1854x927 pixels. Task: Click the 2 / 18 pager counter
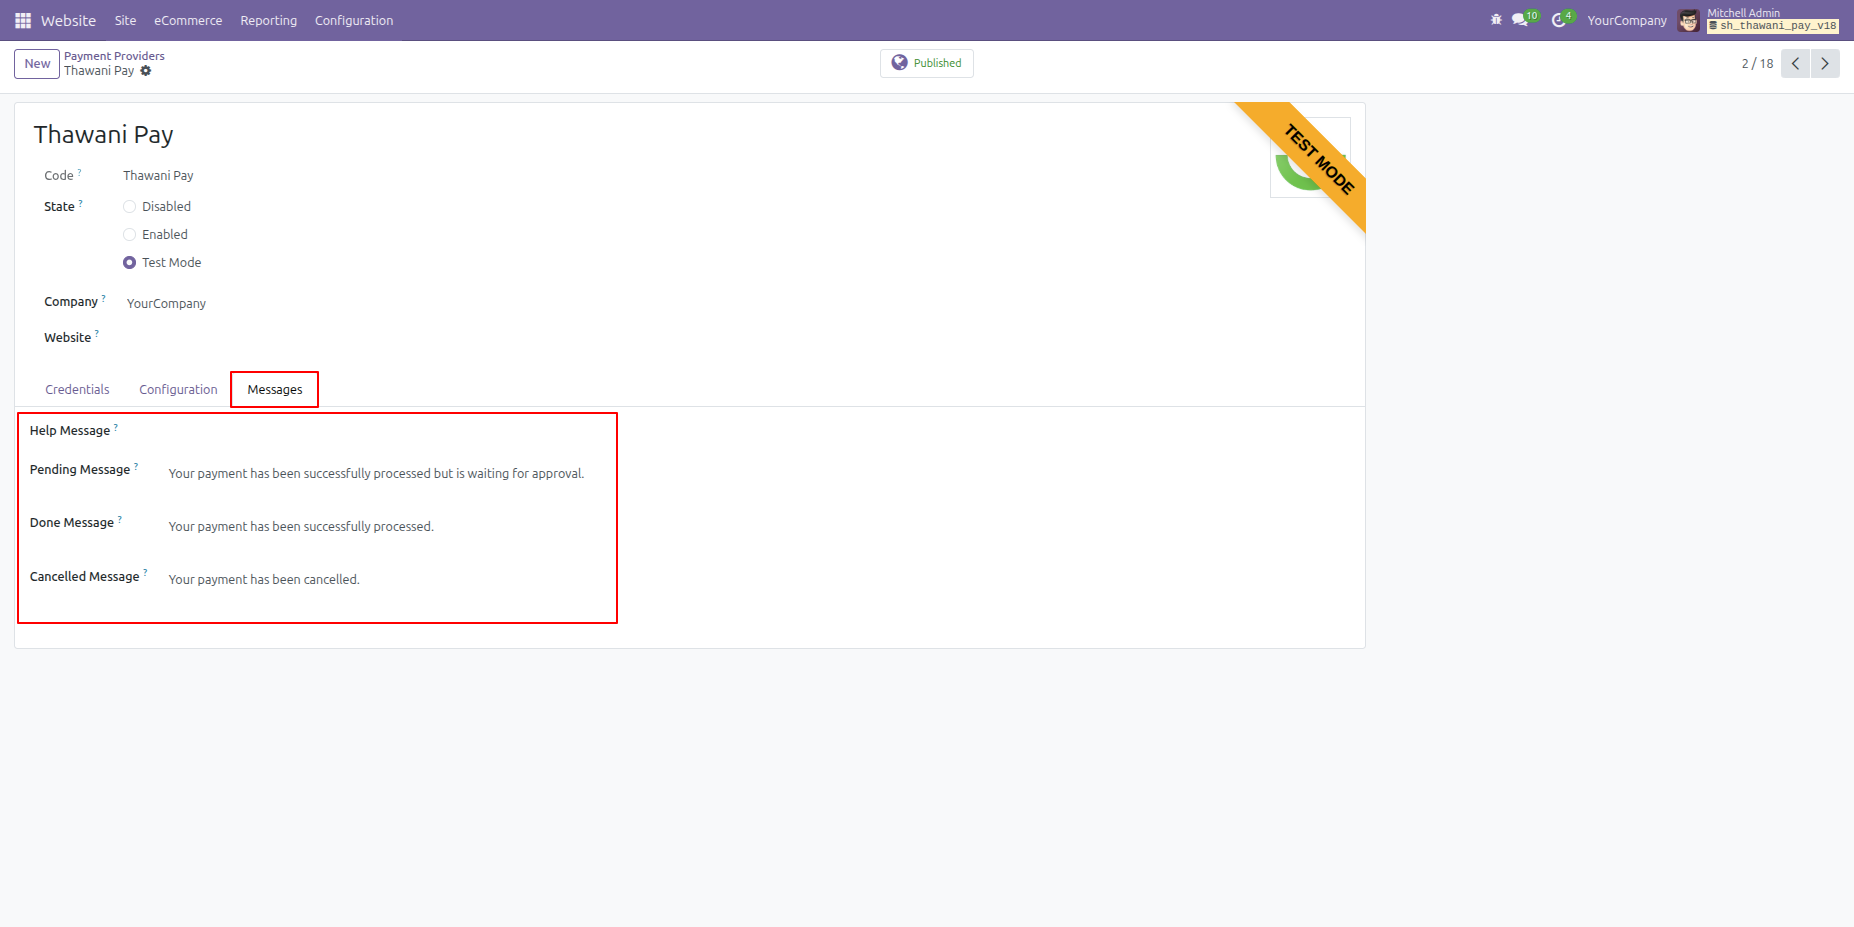(1757, 63)
